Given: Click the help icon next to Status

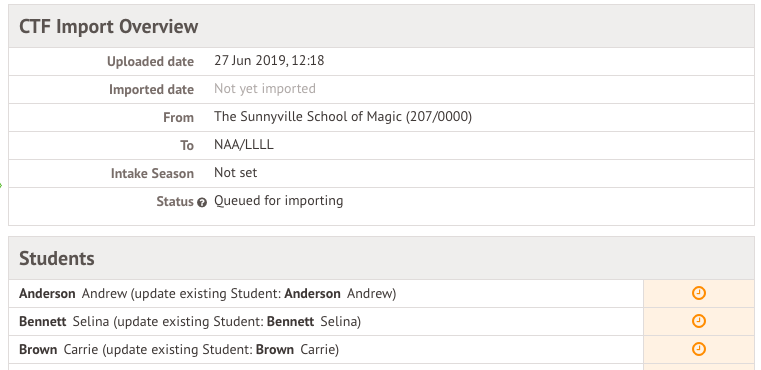Looking at the screenshot, I should pos(202,203).
